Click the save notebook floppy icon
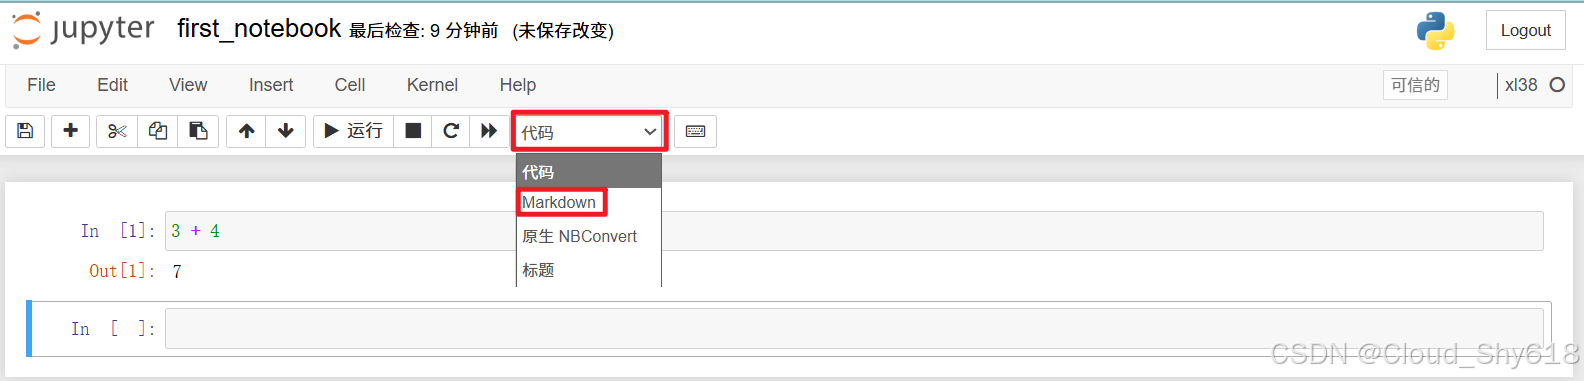 pyautogui.click(x=25, y=131)
